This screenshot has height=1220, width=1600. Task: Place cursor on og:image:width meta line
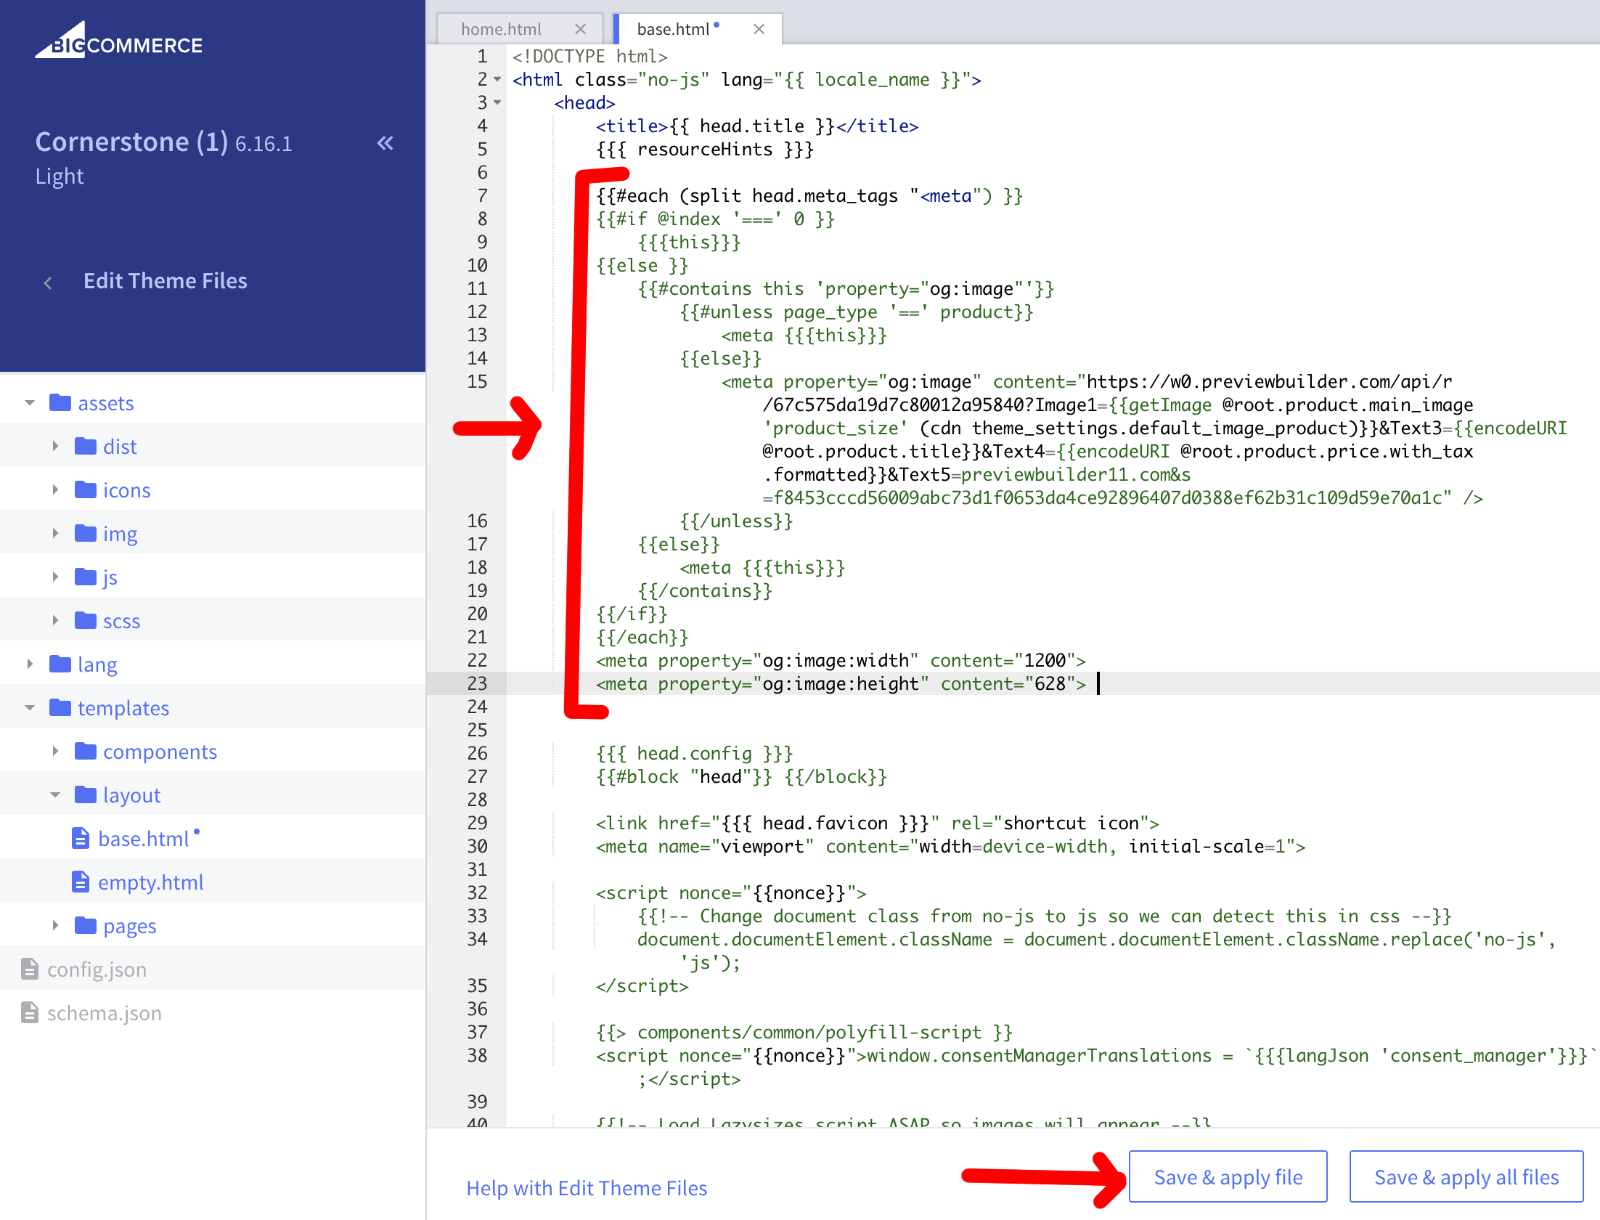click(841, 660)
